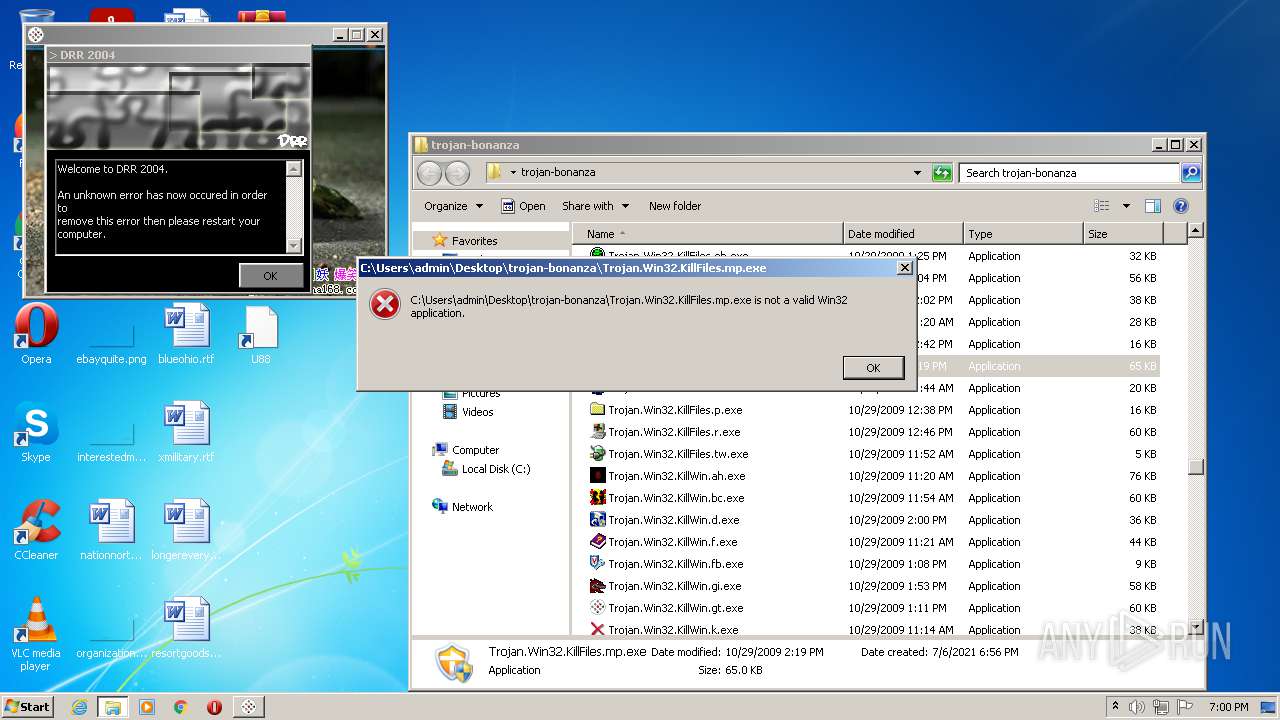1280x720 pixels.
Task: Open Chrome from the taskbar
Action: coord(180,707)
